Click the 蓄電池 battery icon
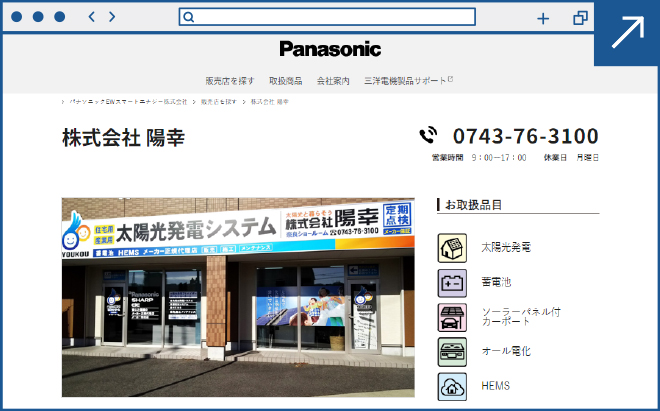The width and height of the screenshot is (660, 411). click(452, 283)
